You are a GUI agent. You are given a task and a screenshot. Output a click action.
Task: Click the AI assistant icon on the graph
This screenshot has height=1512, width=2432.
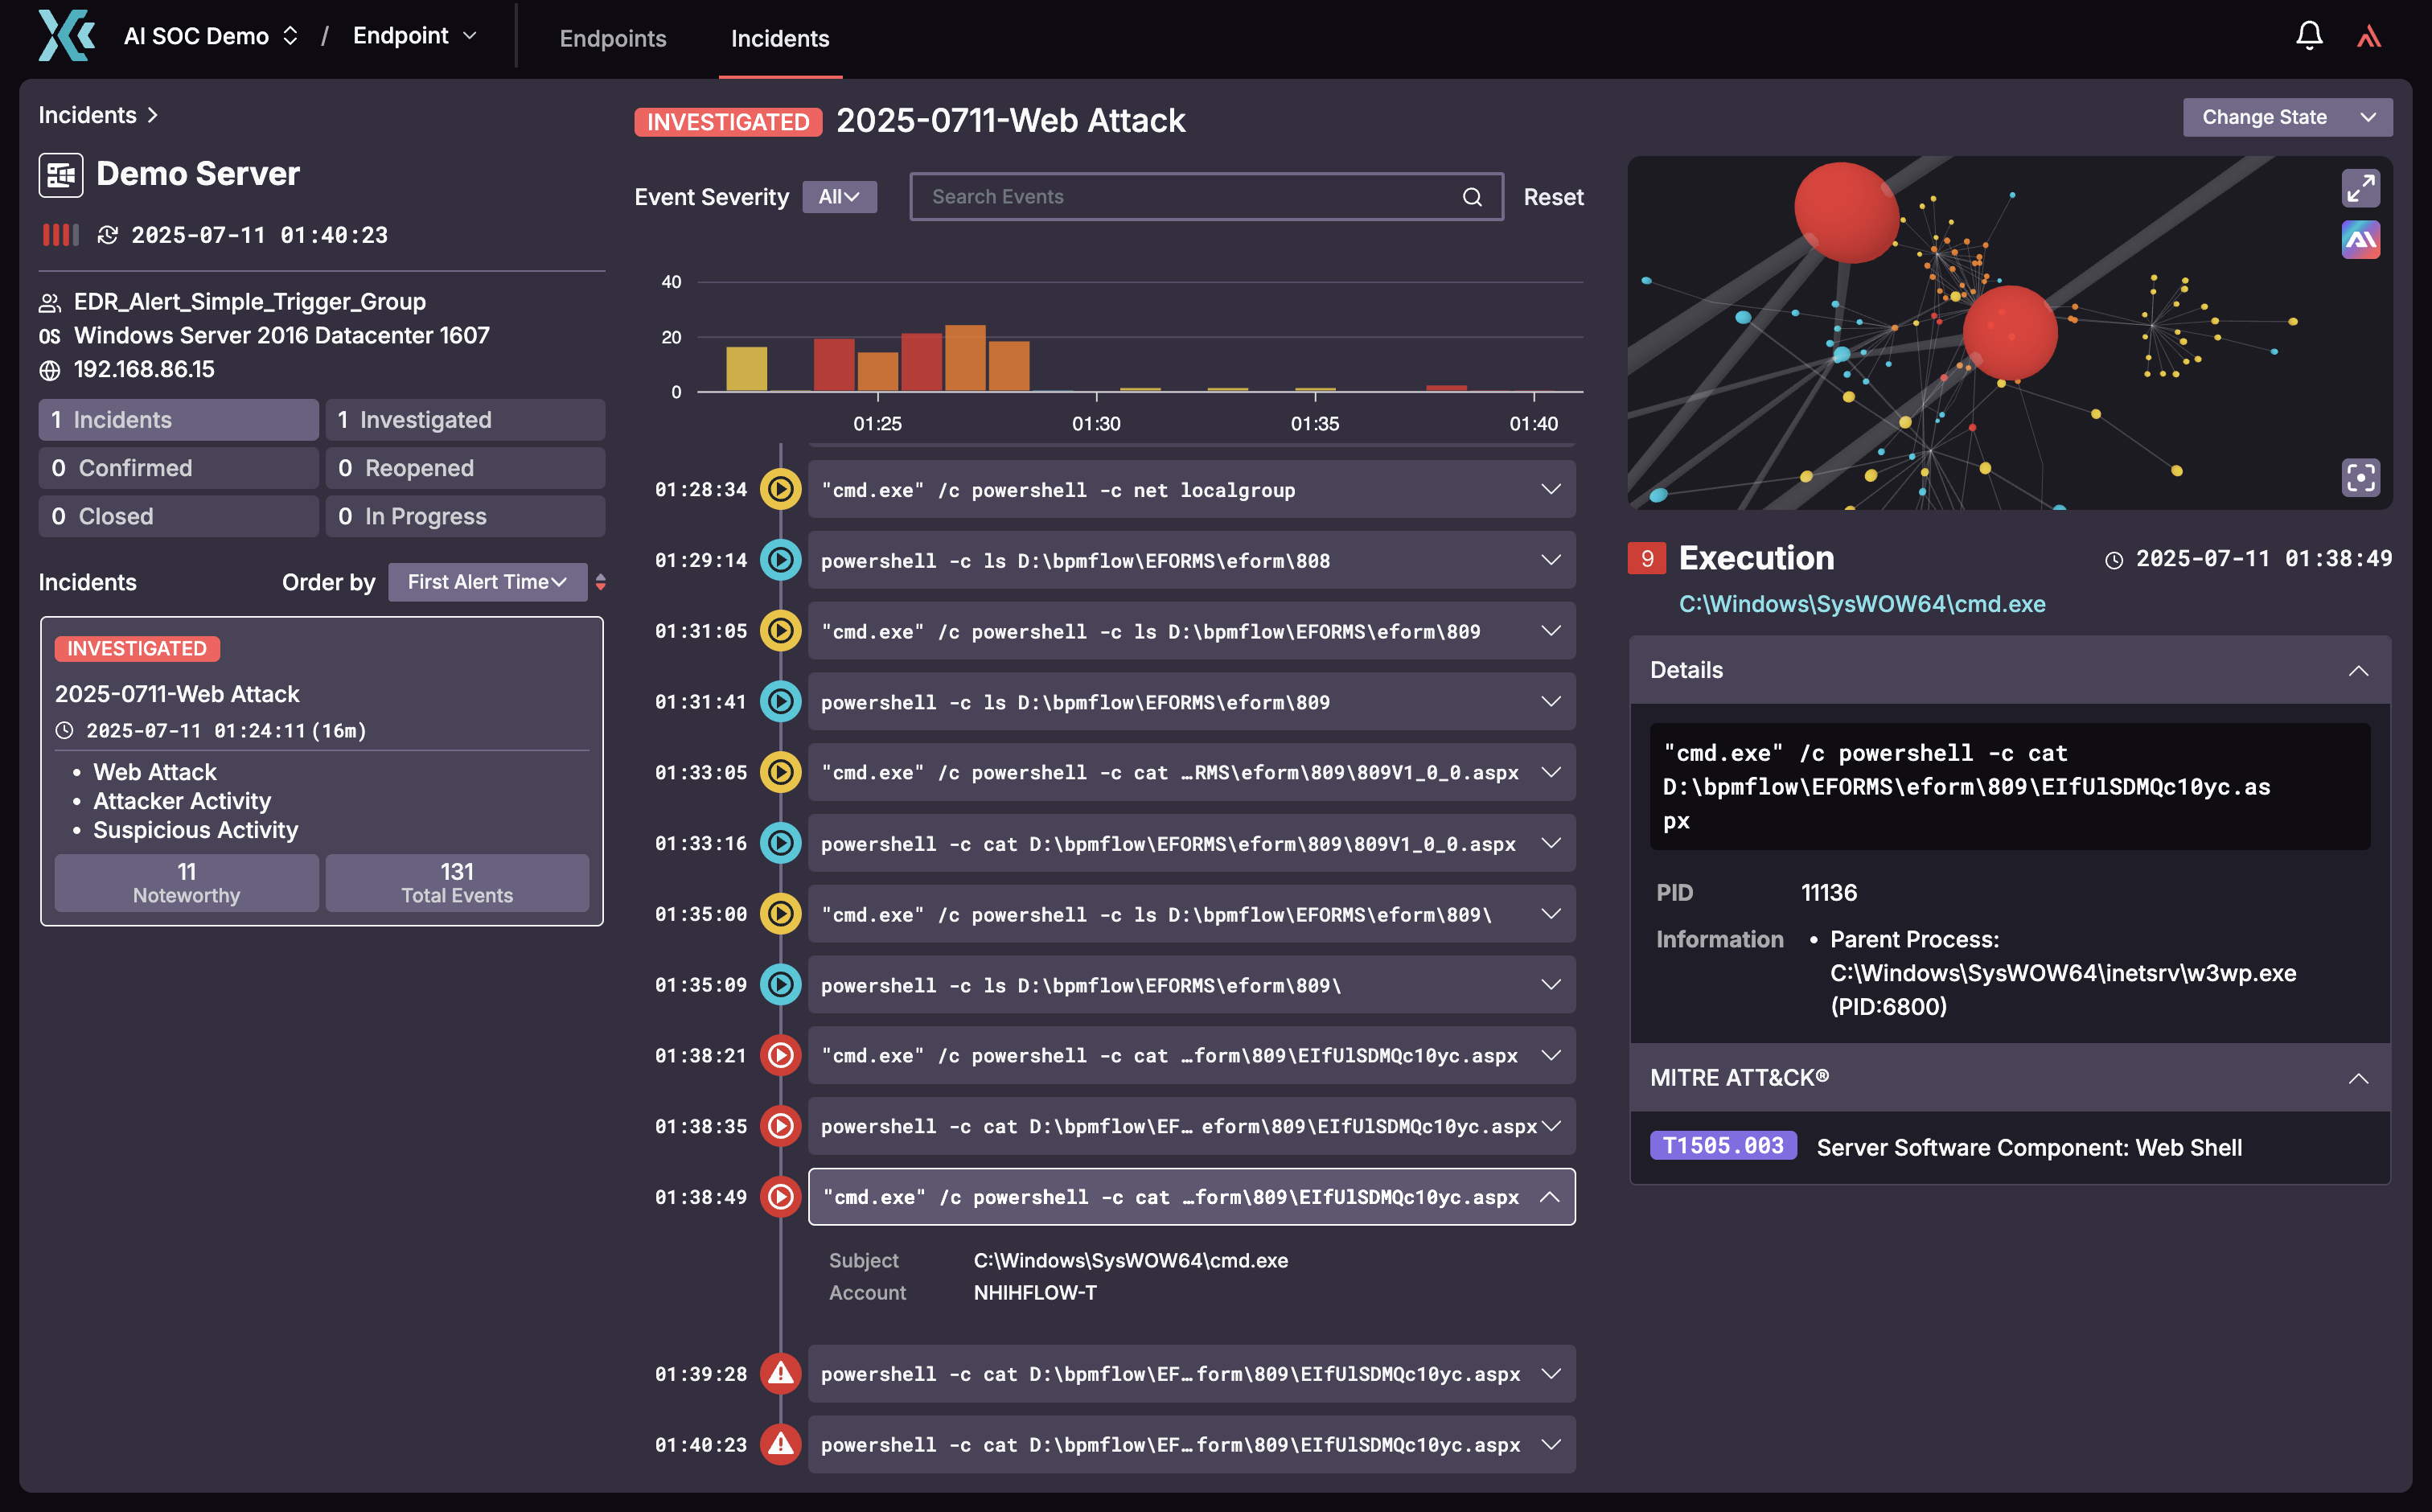click(x=2360, y=240)
